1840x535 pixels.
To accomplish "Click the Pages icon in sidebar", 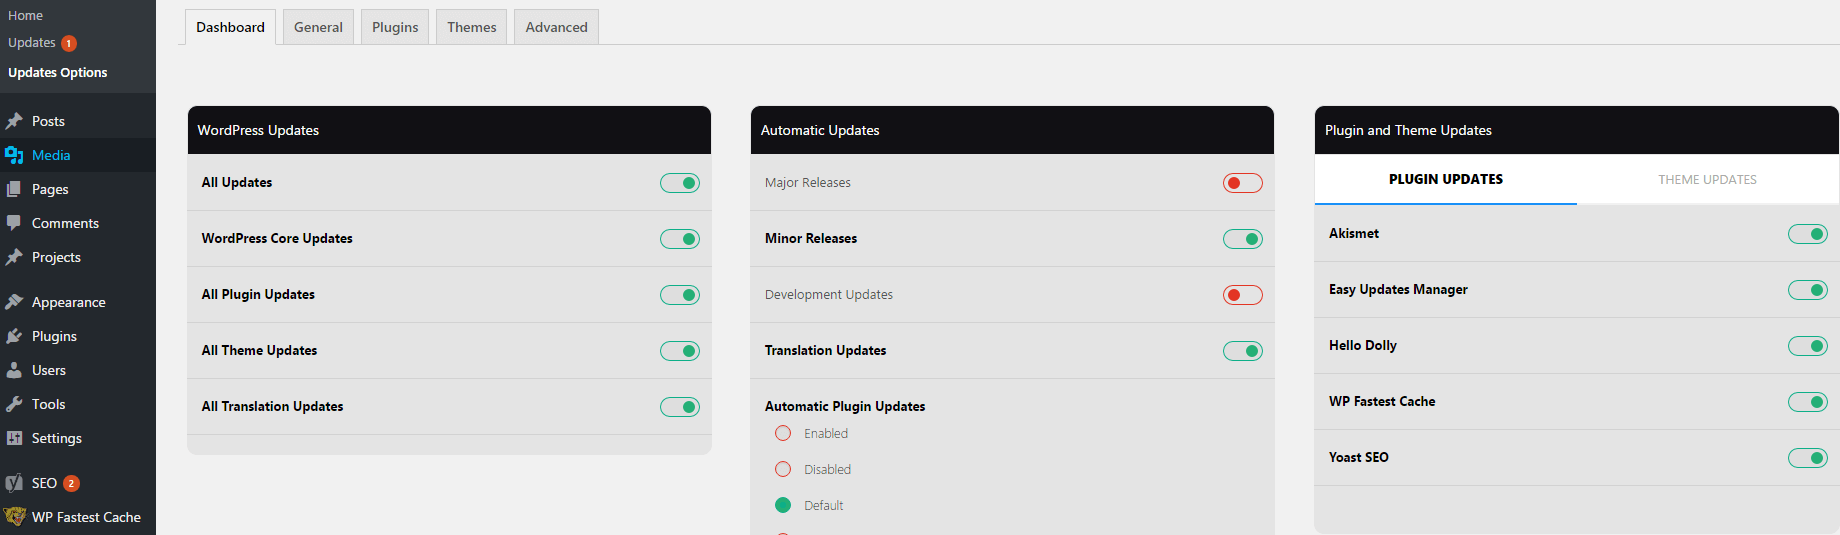I will (x=14, y=189).
